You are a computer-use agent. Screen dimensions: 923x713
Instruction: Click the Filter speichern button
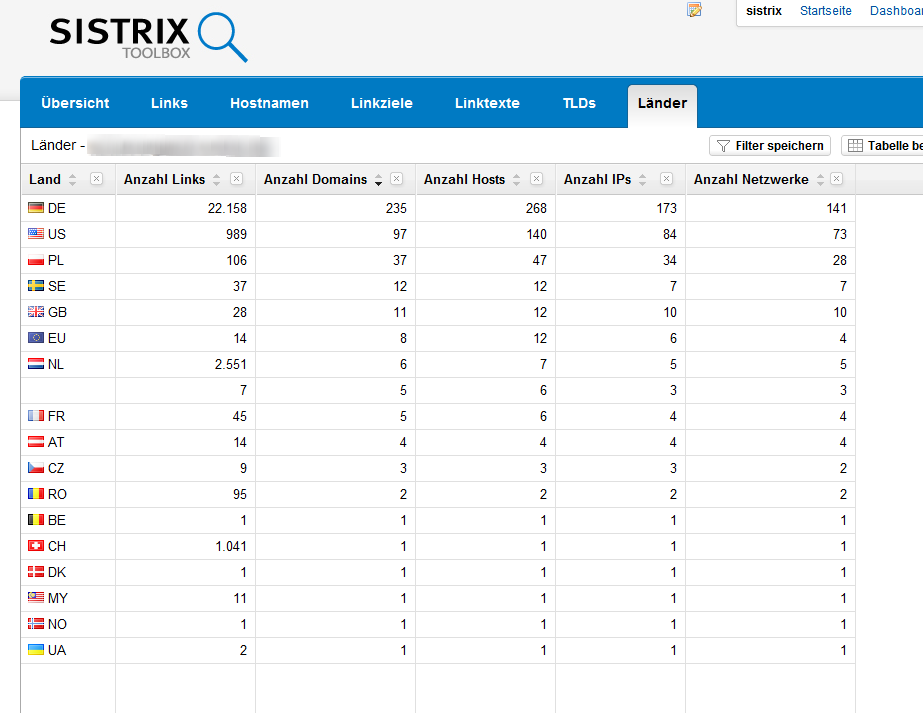pos(769,146)
